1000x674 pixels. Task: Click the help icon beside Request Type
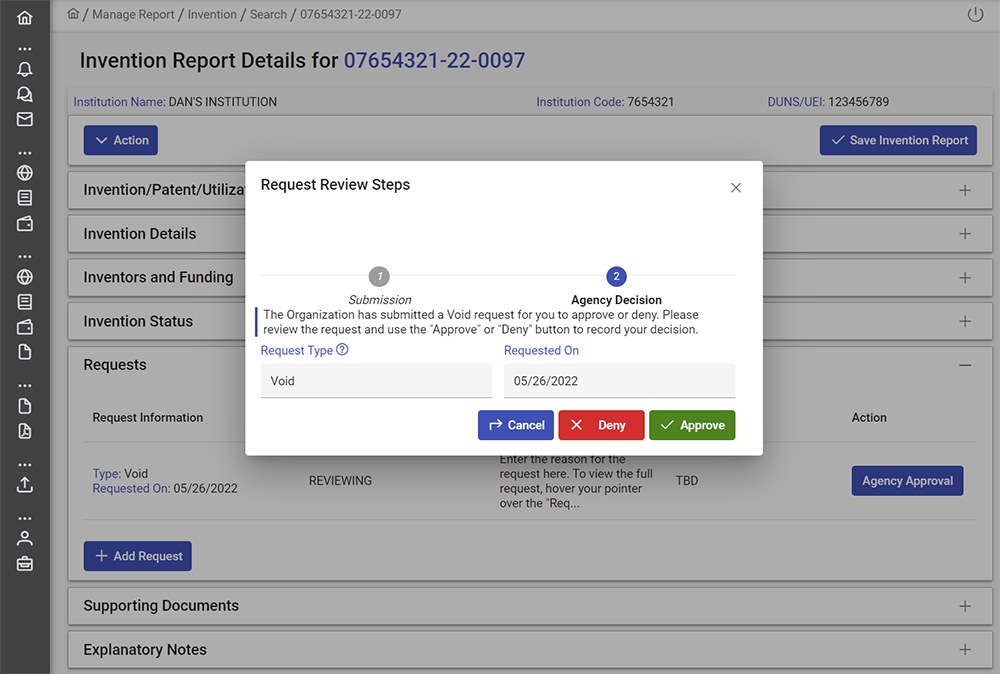(343, 350)
